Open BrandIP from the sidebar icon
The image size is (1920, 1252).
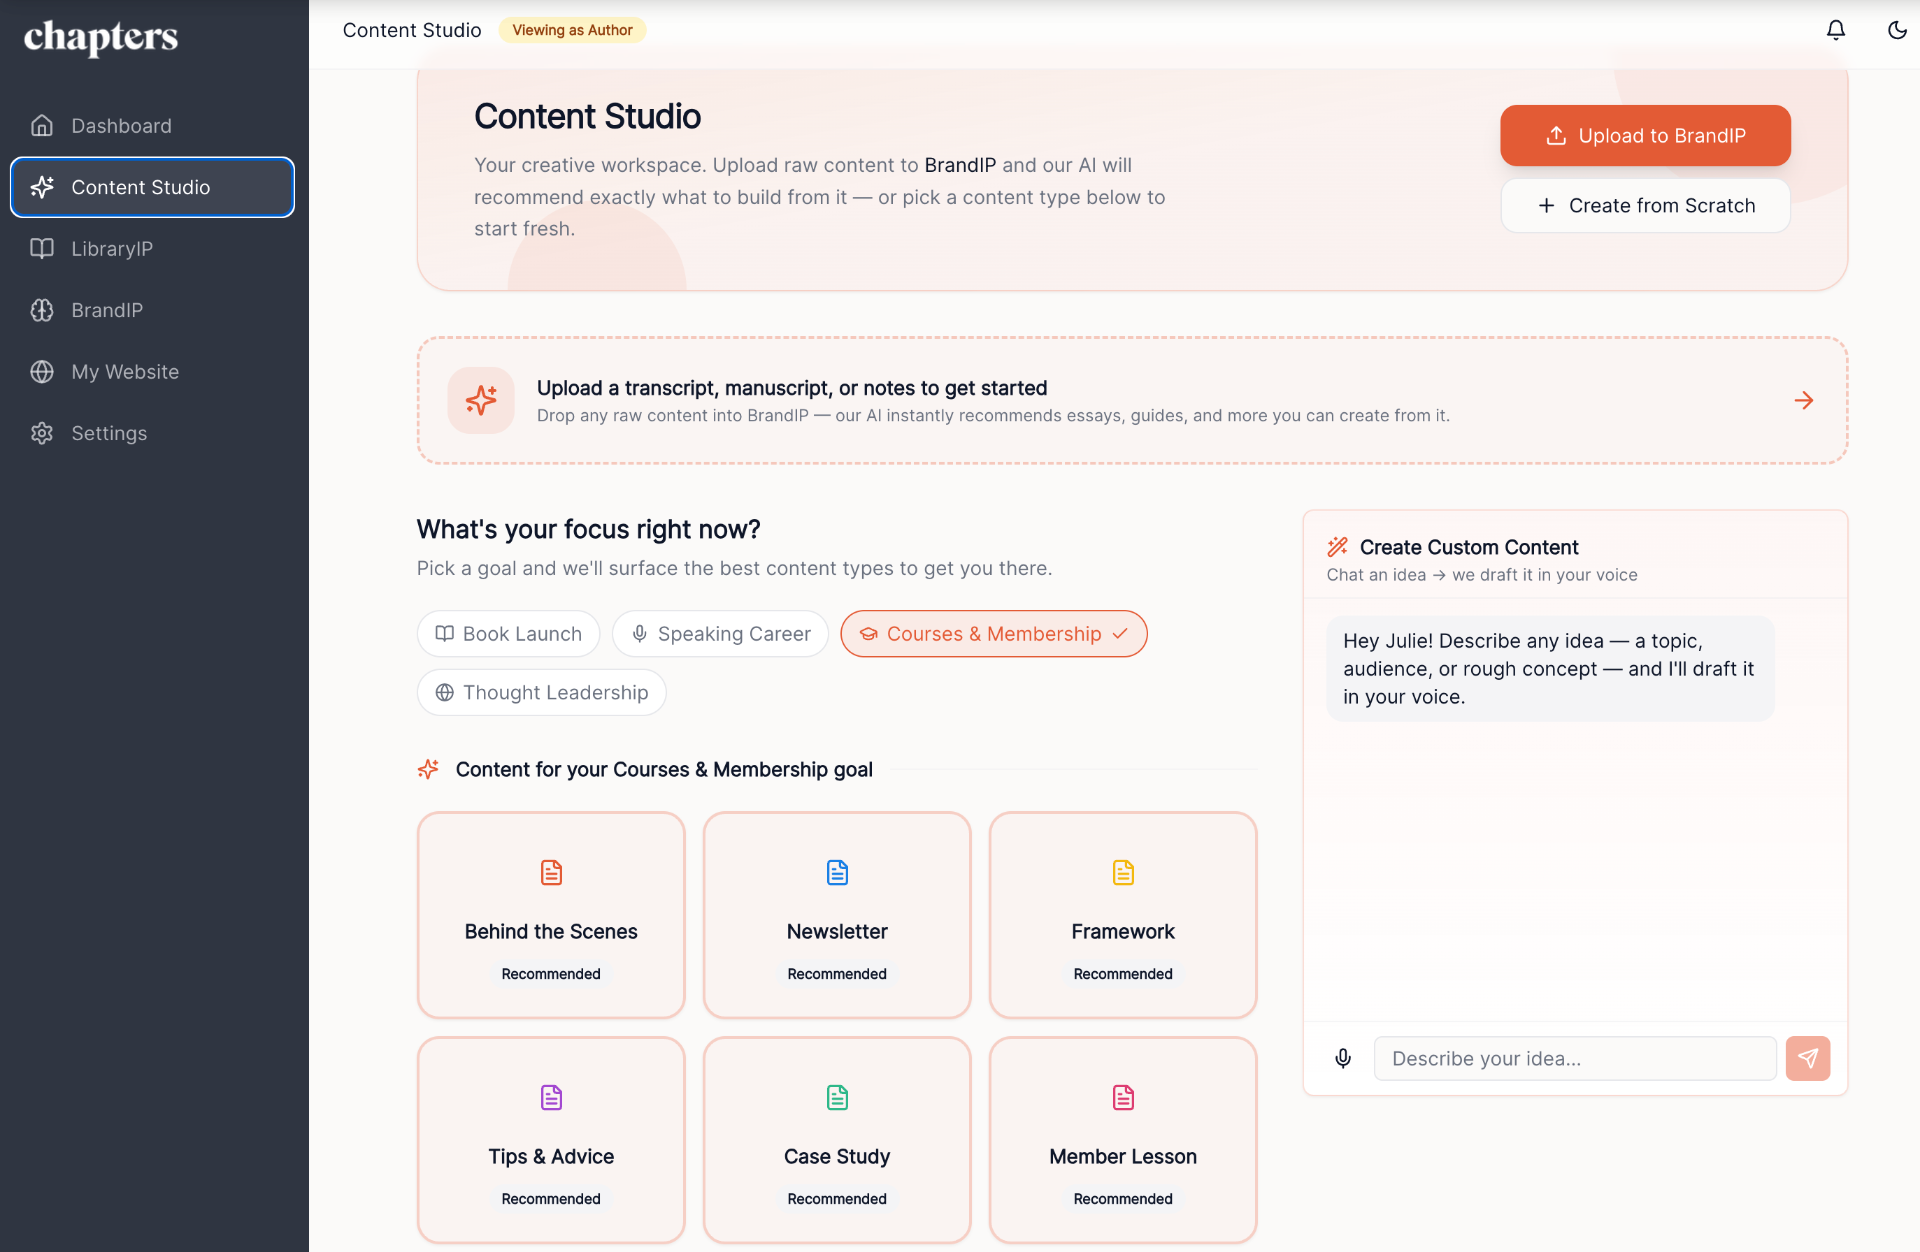41,310
